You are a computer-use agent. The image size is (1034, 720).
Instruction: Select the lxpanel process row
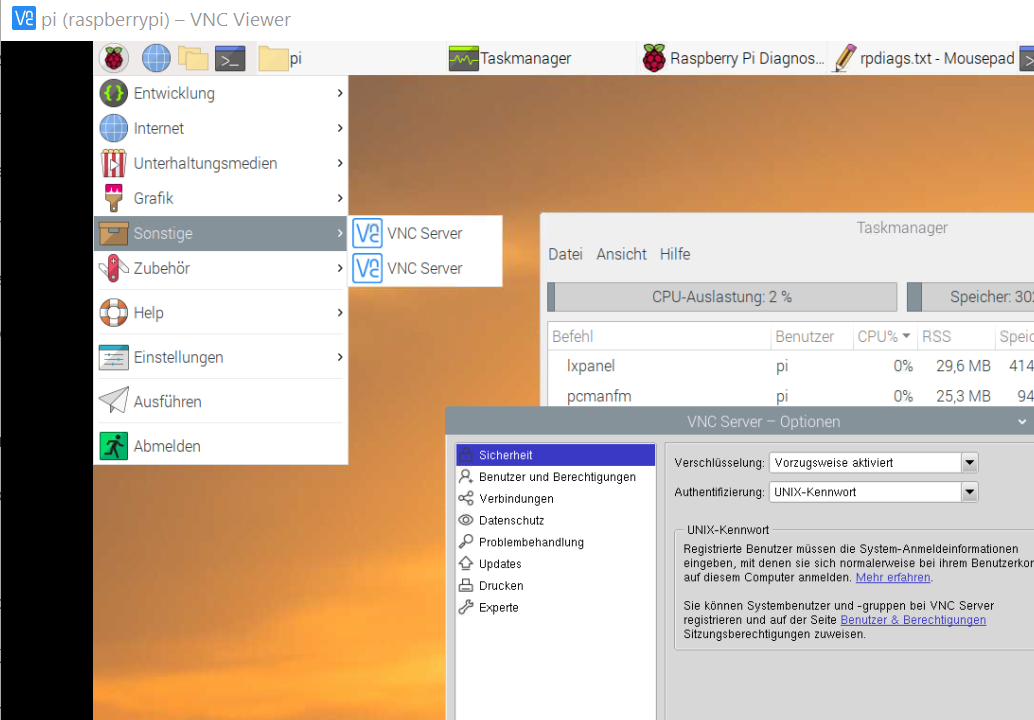tap(791, 366)
